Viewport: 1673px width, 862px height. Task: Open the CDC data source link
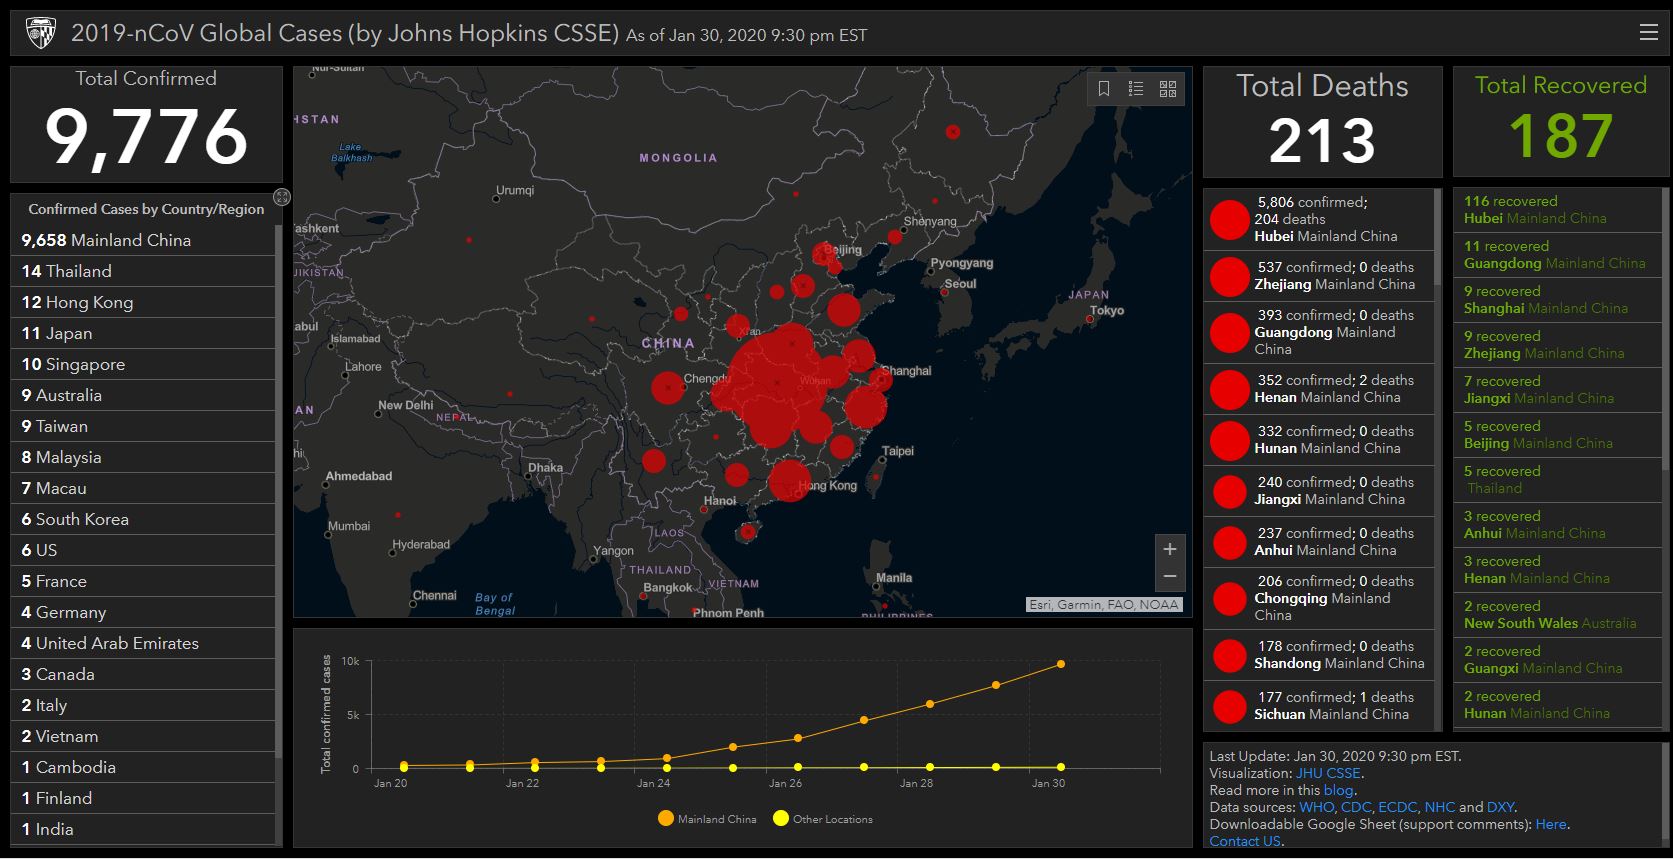pyautogui.click(x=1356, y=807)
